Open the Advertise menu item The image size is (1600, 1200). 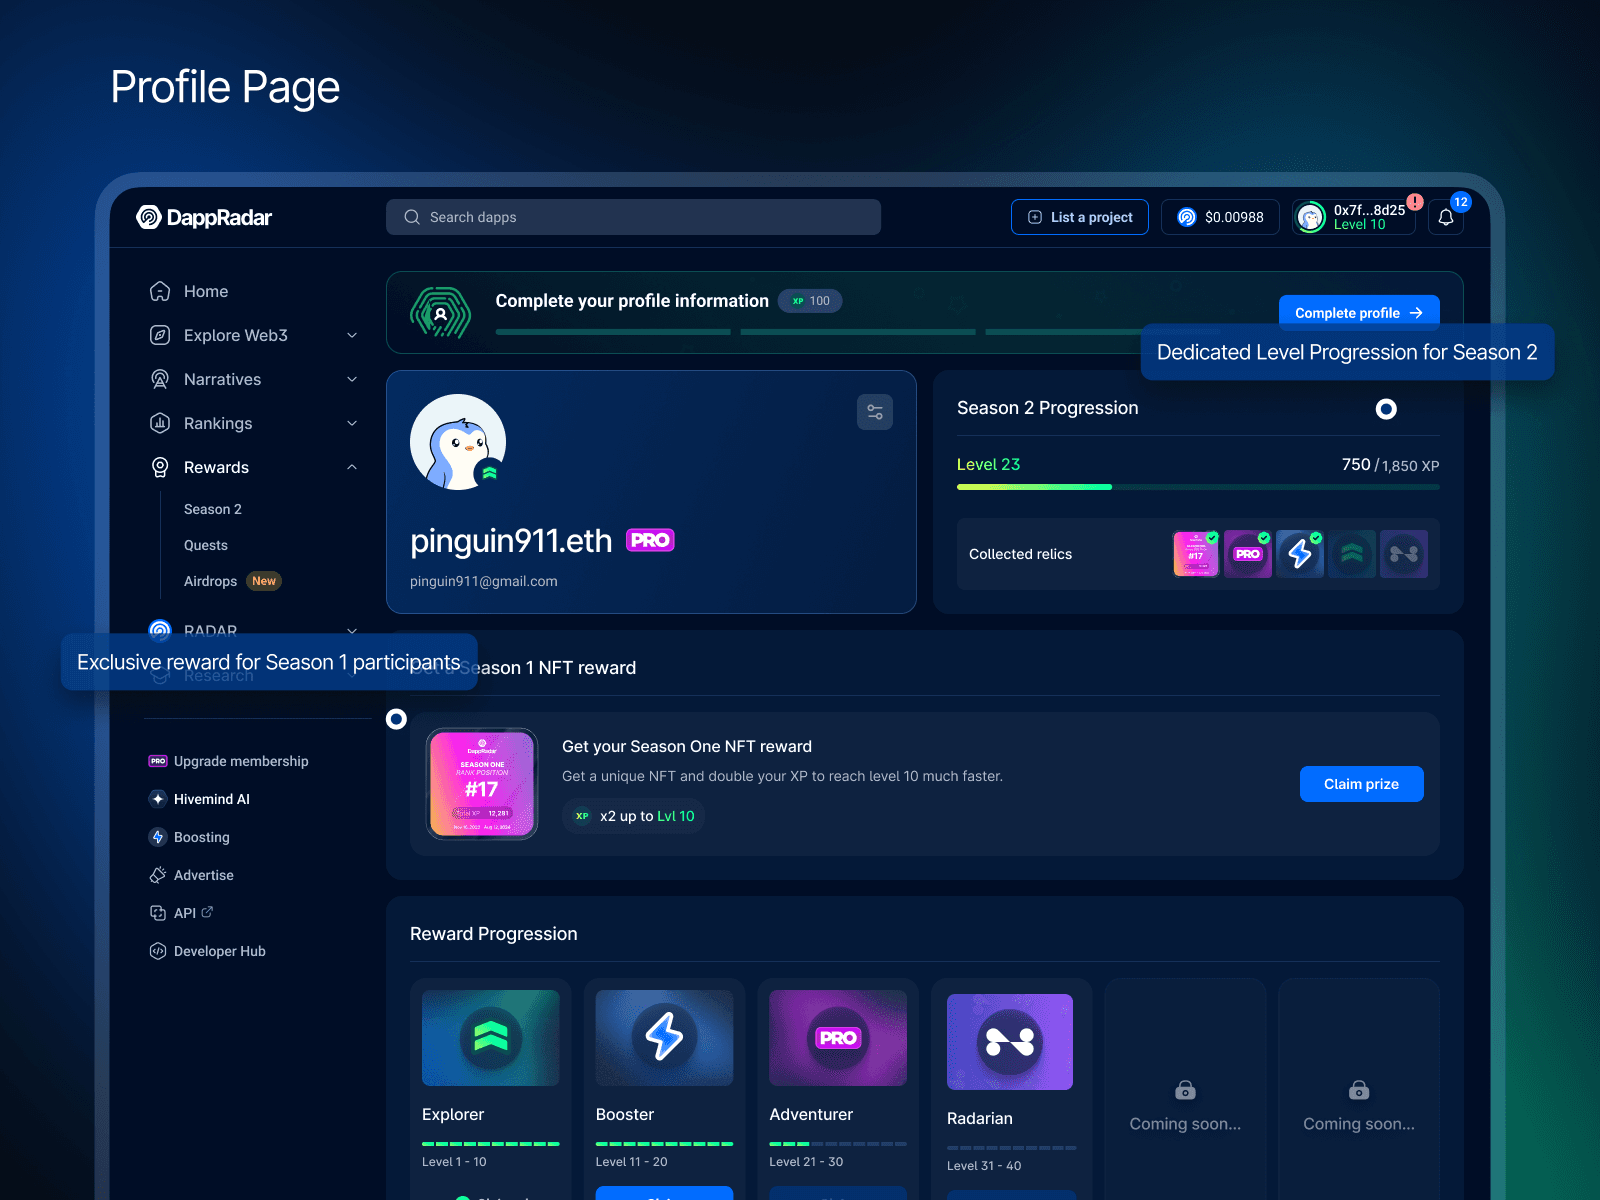coord(204,875)
